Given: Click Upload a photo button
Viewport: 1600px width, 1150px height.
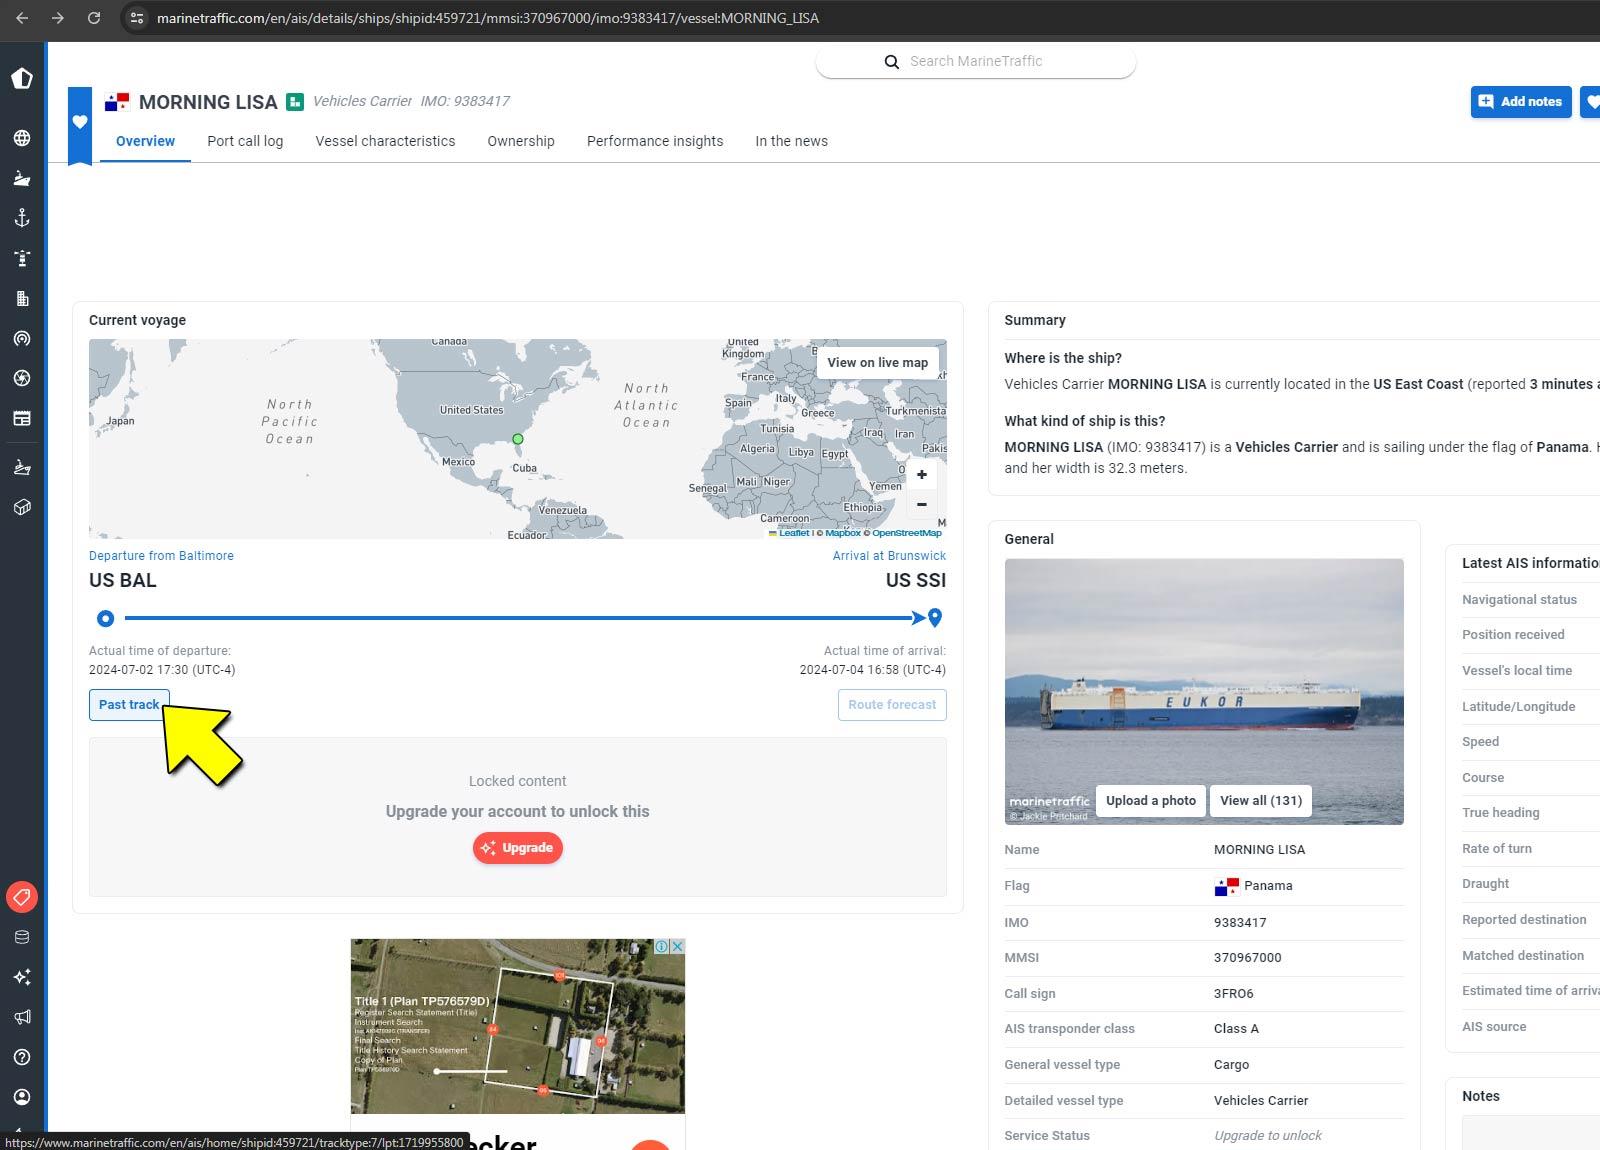Looking at the screenshot, I should tap(1151, 800).
